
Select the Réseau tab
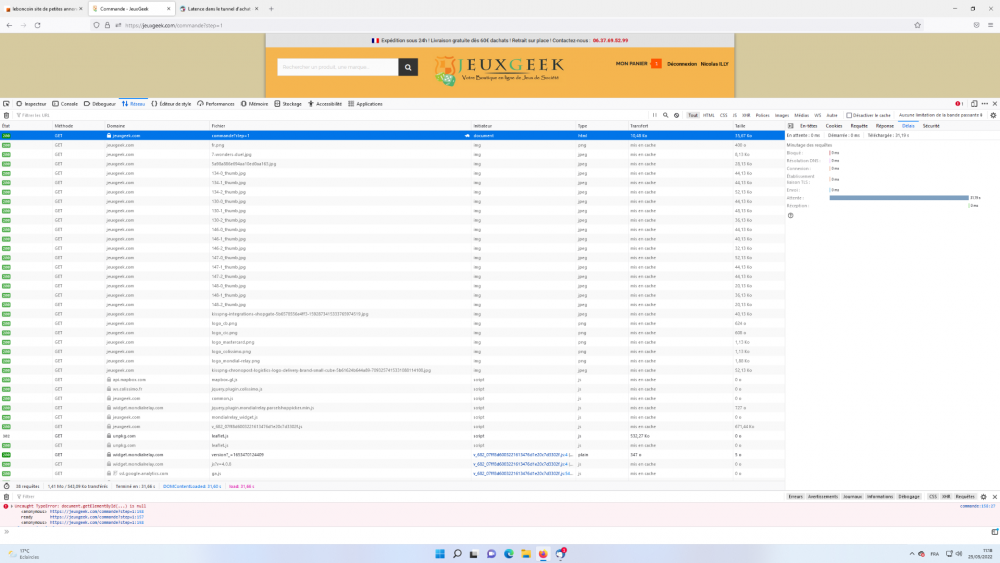click(x=133, y=104)
